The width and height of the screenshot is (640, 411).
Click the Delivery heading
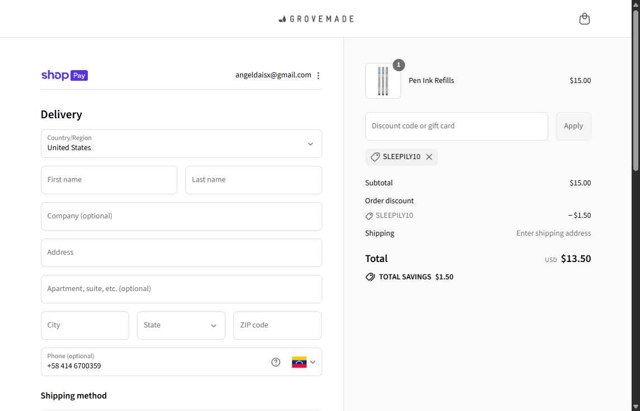tap(61, 115)
